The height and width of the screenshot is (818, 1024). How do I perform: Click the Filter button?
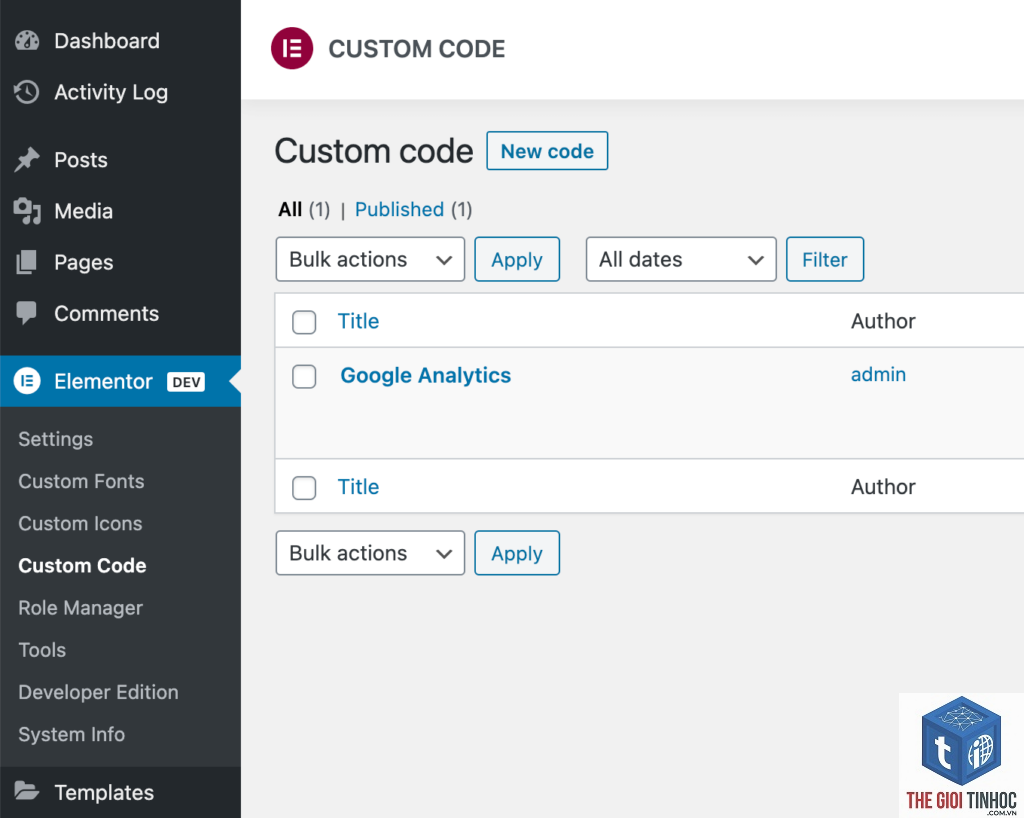(825, 259)
